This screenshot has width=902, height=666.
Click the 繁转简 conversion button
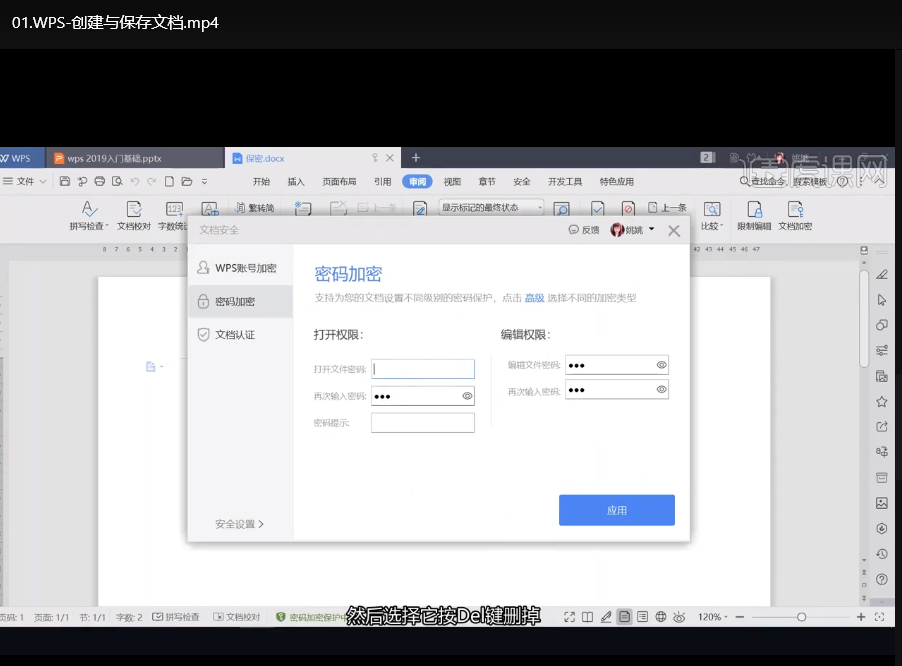[x=254, y=208]
